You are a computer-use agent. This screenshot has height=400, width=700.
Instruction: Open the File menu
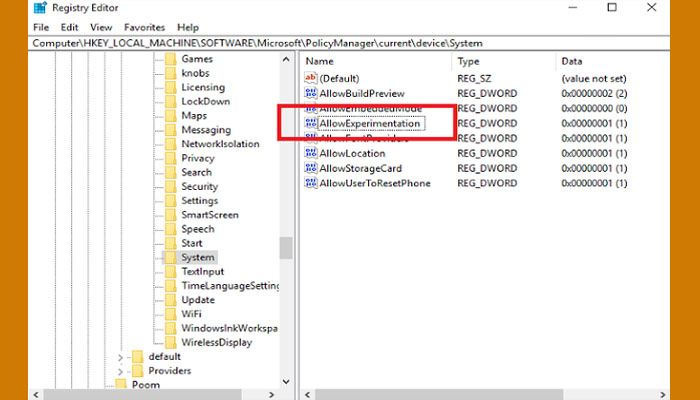(x=40, y=27)
